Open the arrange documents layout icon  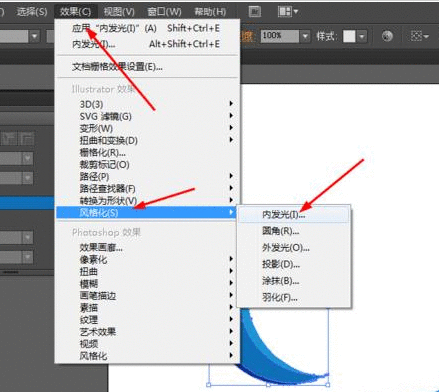pos(288,12)
